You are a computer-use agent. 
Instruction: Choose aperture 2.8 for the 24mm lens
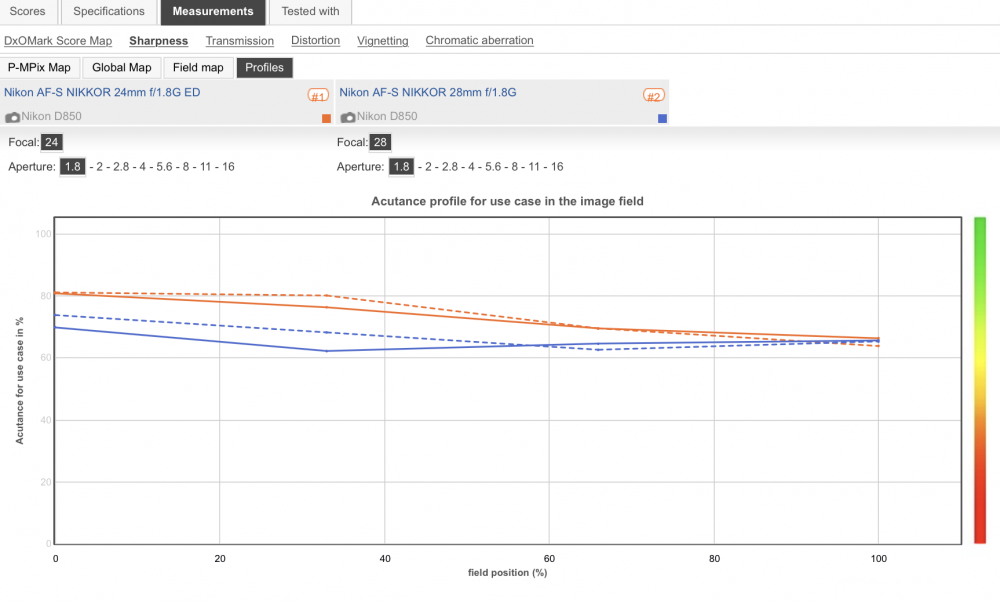121,167
